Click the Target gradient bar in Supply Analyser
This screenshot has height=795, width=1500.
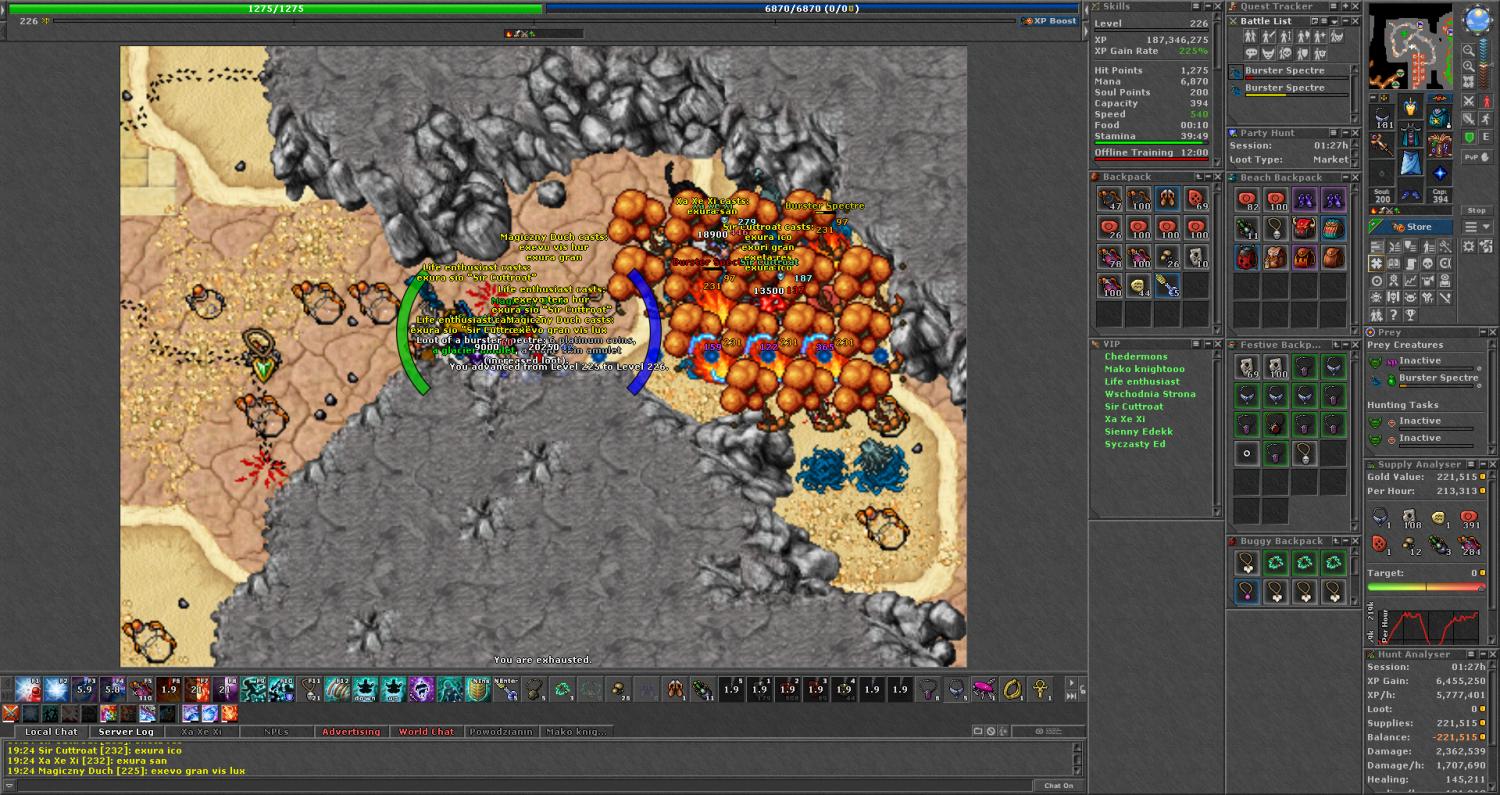point(1426,586)
